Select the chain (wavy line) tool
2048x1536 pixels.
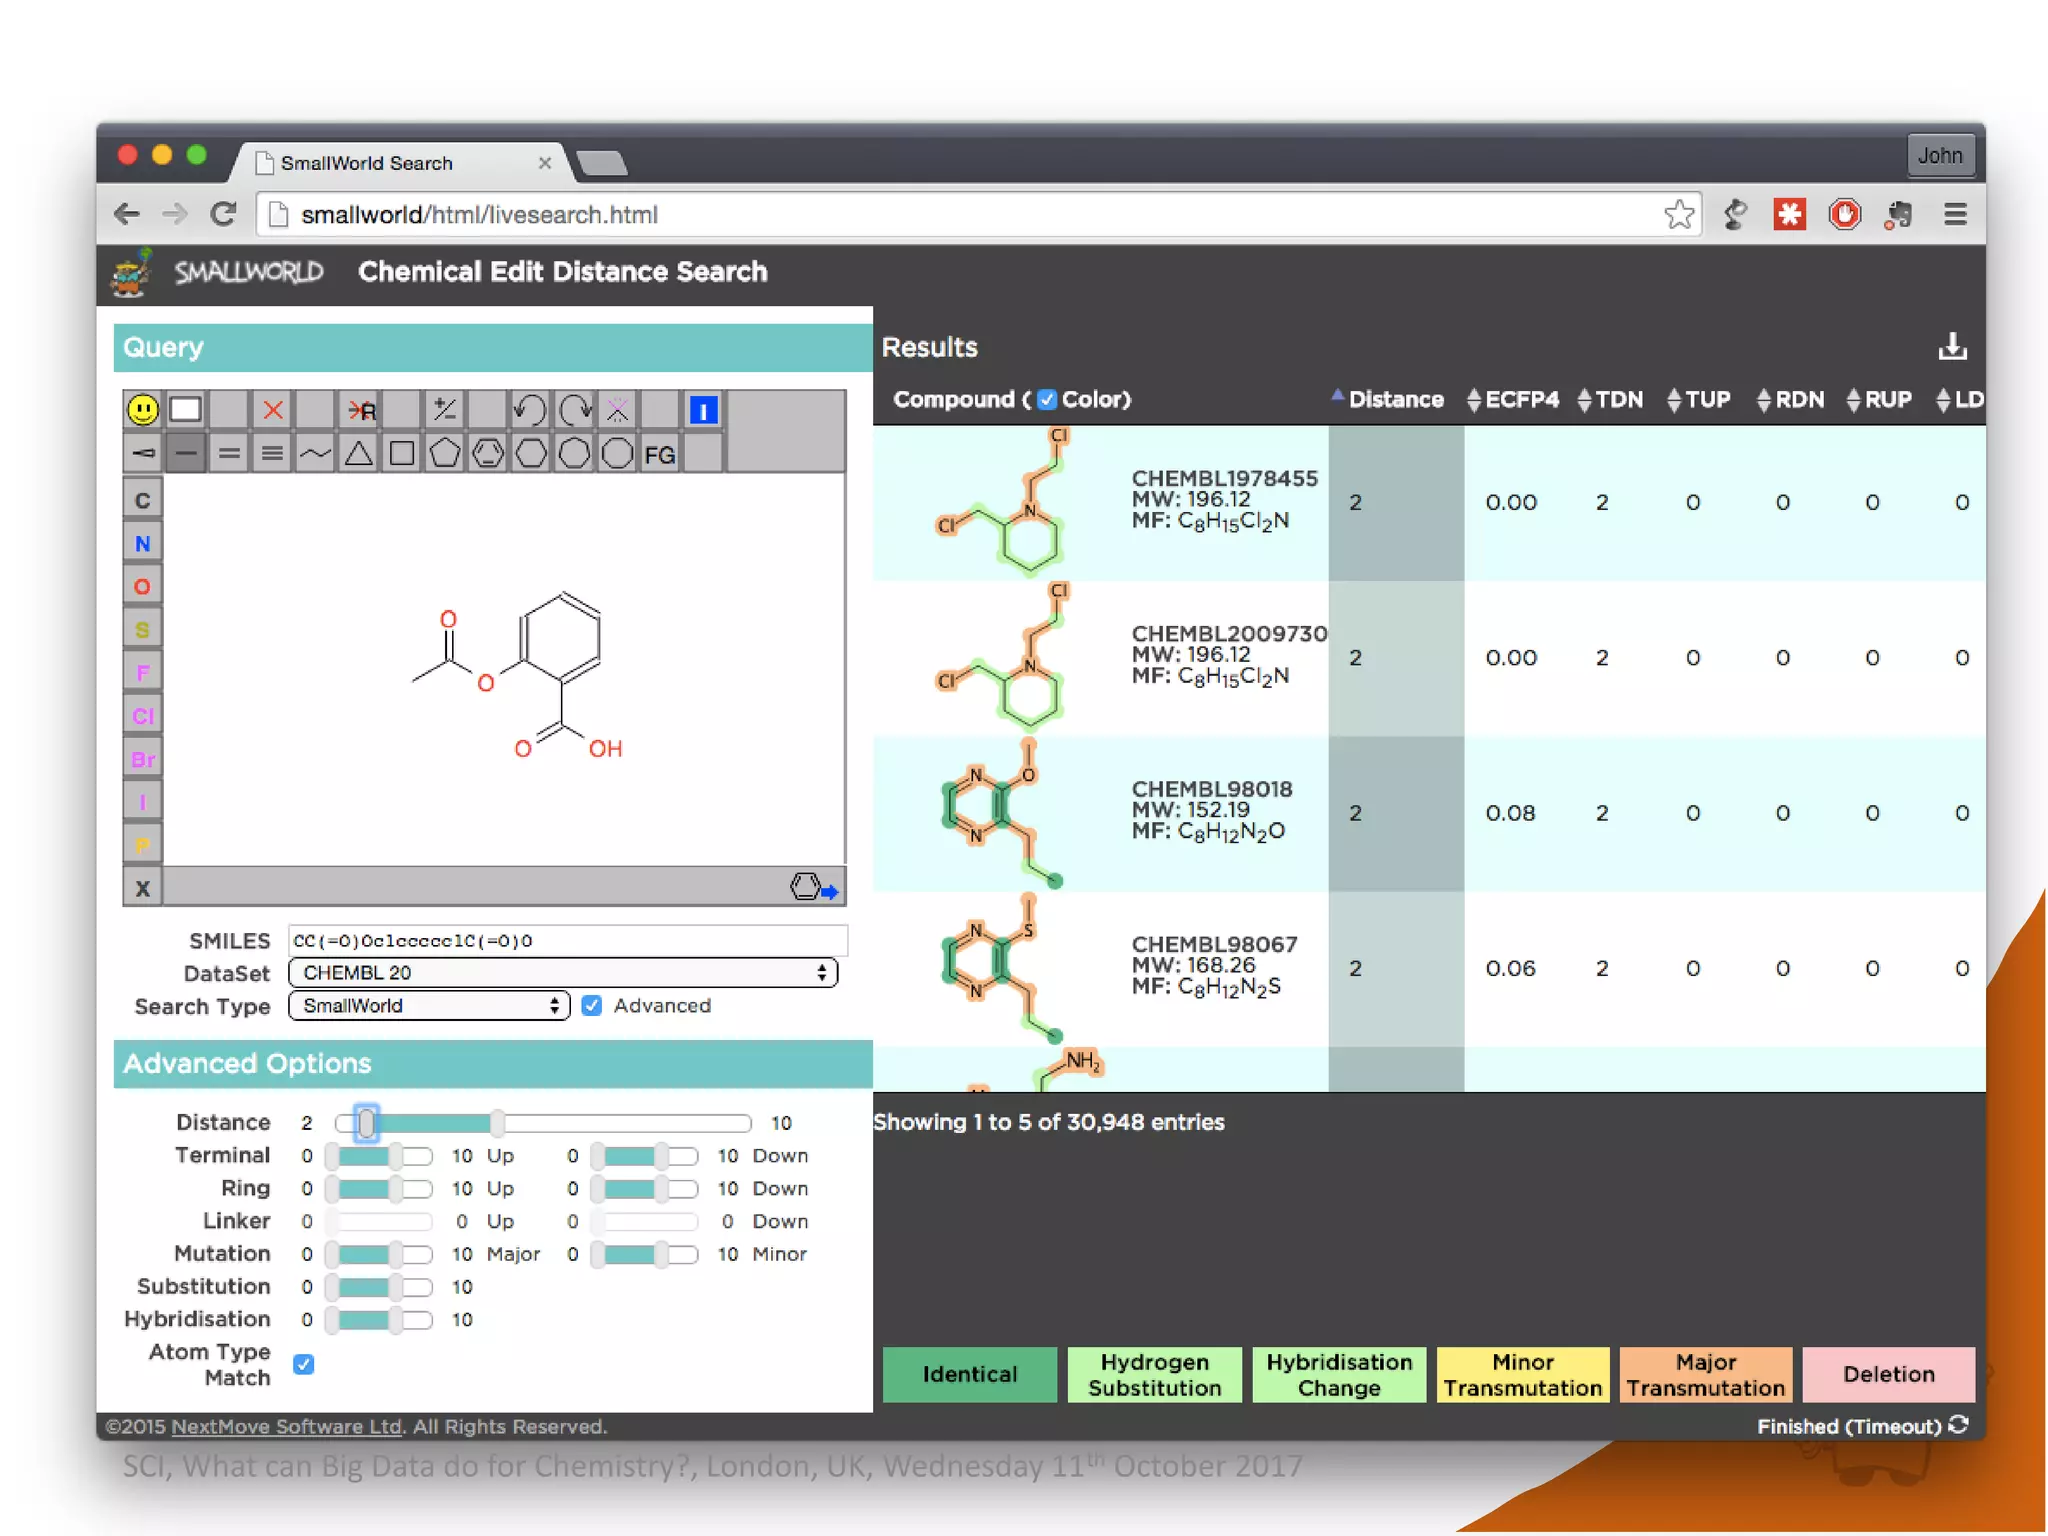[x=315, y=454]
